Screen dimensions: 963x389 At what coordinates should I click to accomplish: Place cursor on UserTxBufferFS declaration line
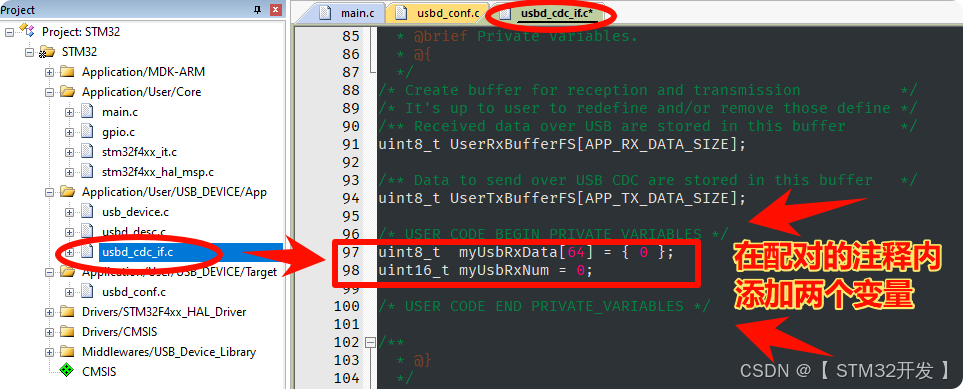pyautogui.click(x=562, y=198)
